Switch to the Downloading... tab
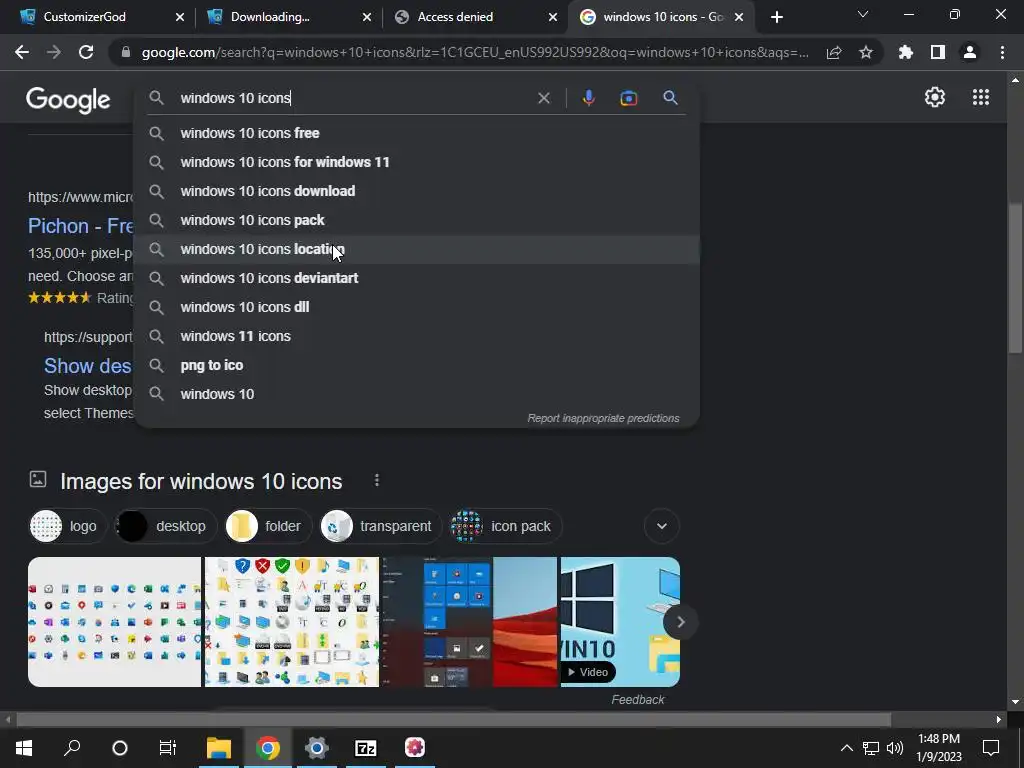Image resolution: width=1024 pixels, height=768 pixels. tap(270, 17)
